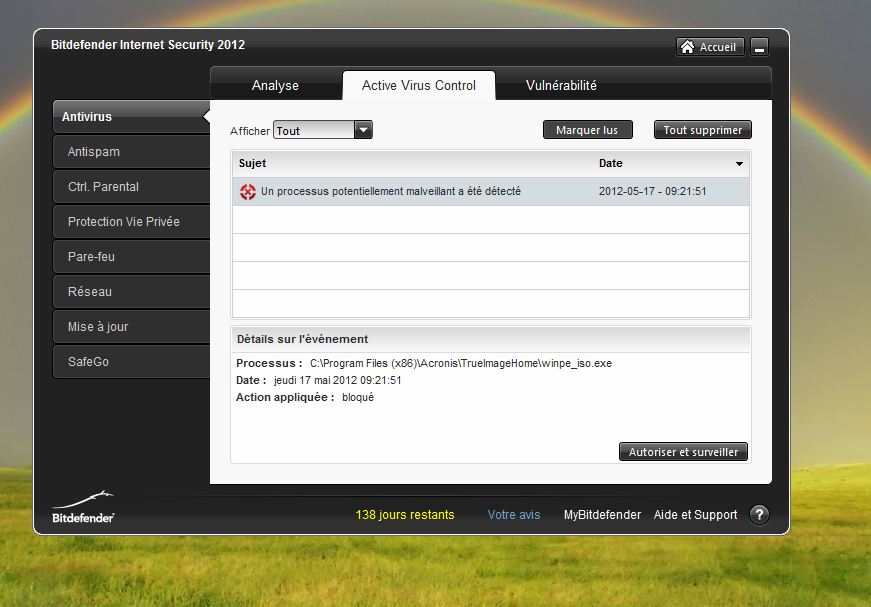Screen dimensions: 871x607
Task: Minimize the Bitdefender window
Action: [x=759, y=47]
